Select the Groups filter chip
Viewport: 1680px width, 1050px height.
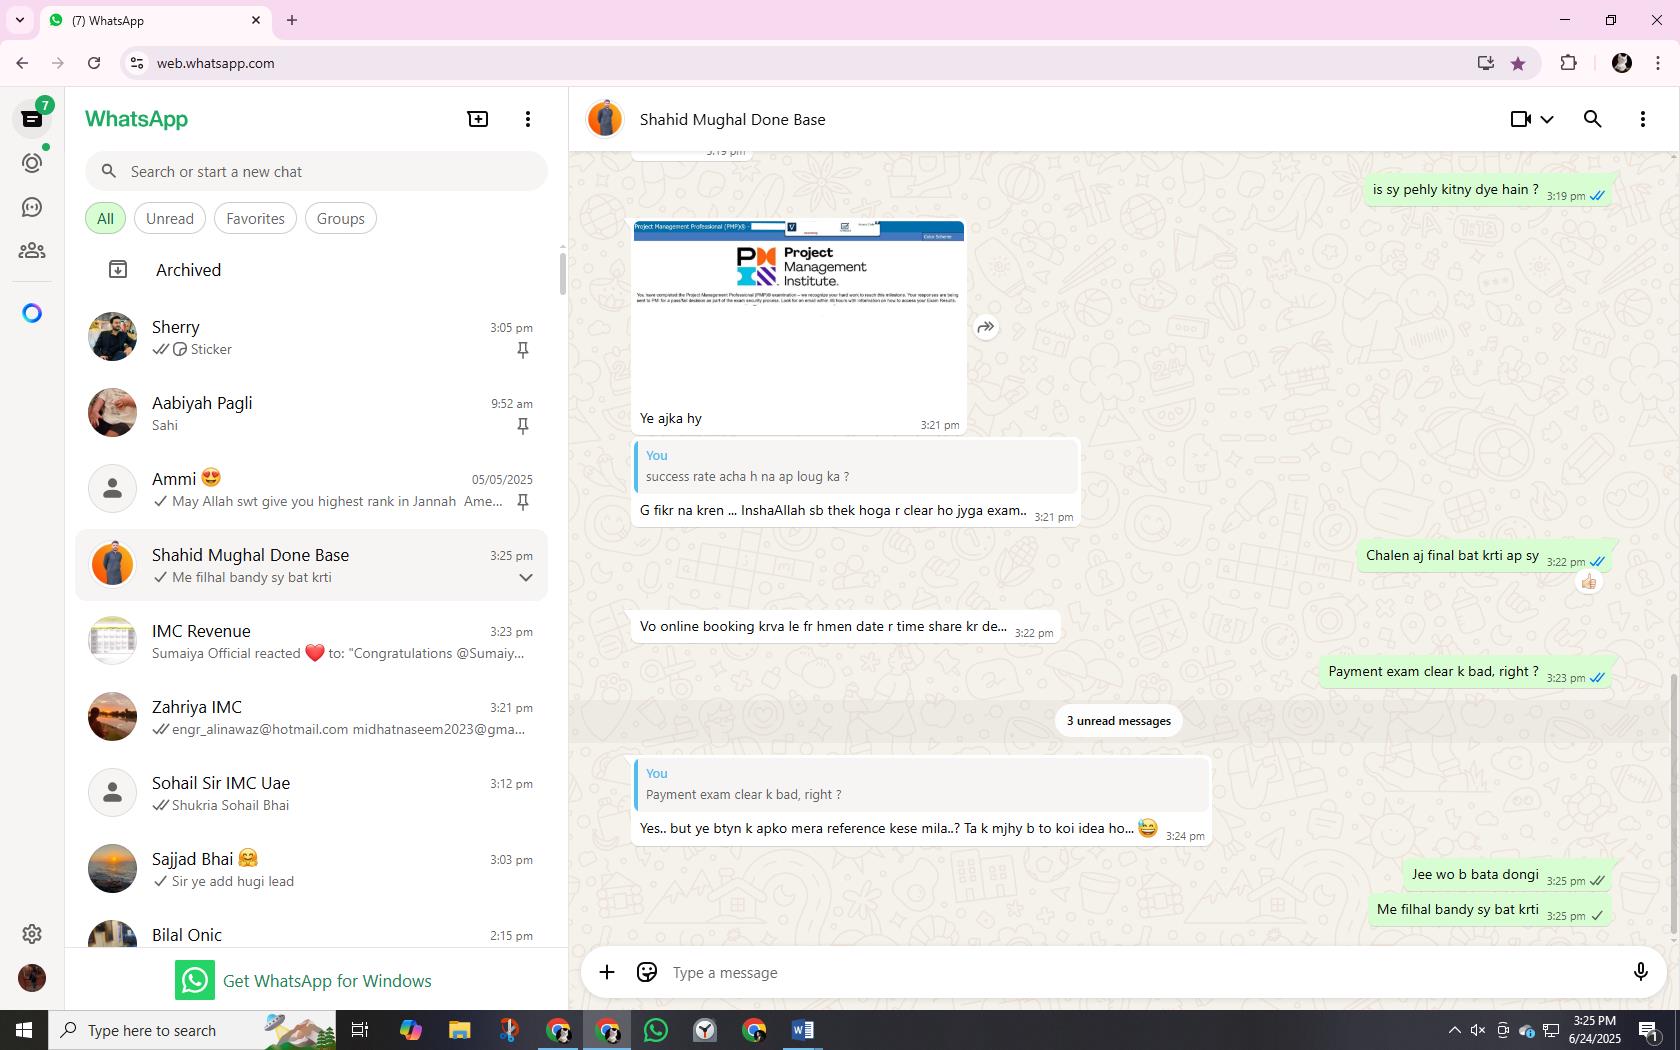(341, 219)
